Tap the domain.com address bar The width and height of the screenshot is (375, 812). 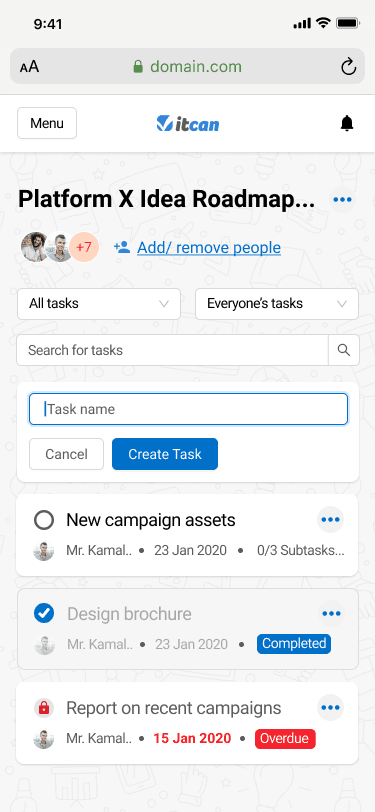point(188,66)
